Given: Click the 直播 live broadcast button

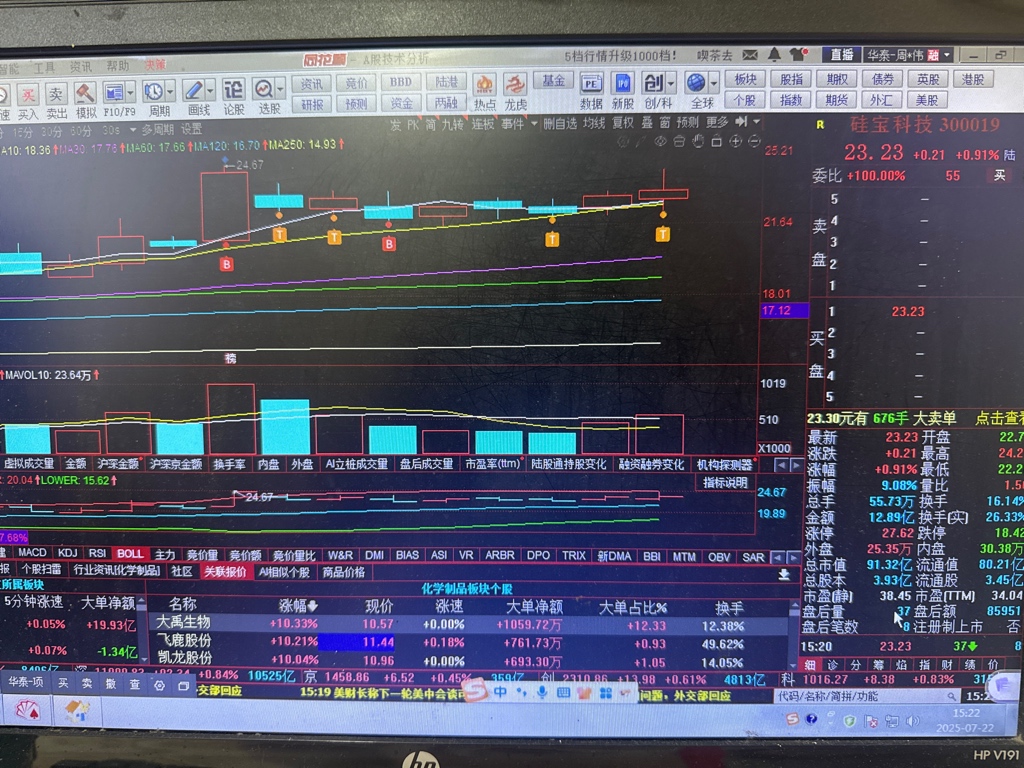Looking at the screenshot, I should [x=841, y=55].
